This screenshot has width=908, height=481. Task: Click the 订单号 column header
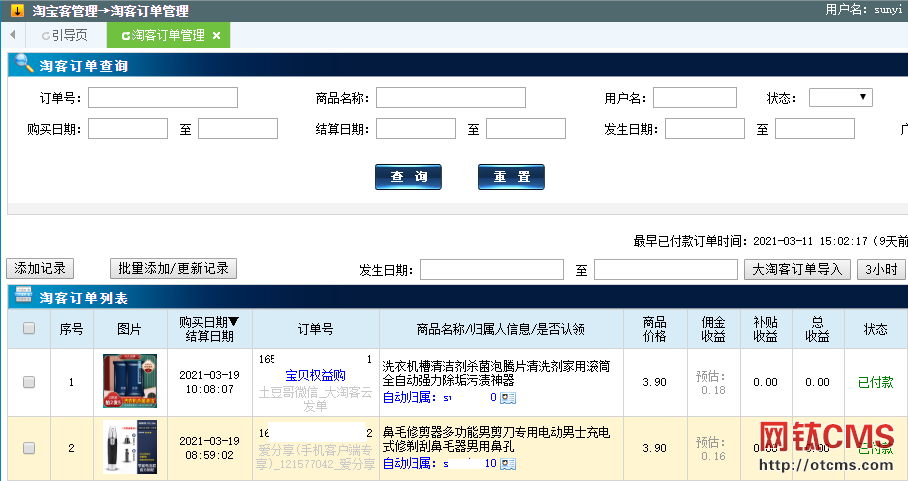click(315, 329)
